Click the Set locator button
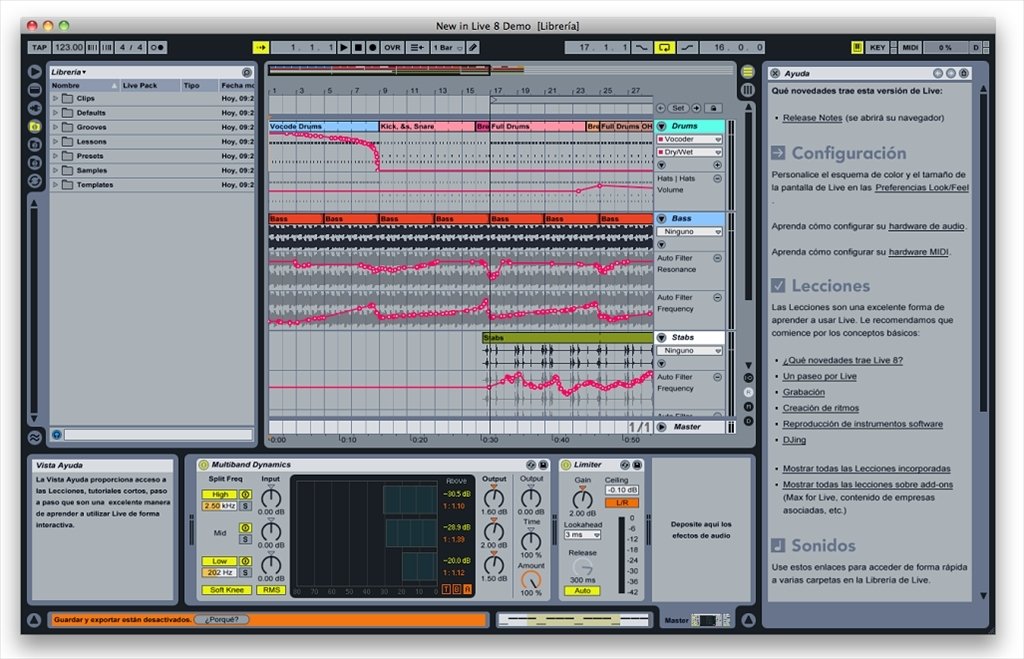Viewport: 1024px width, 659px height. 679,108
